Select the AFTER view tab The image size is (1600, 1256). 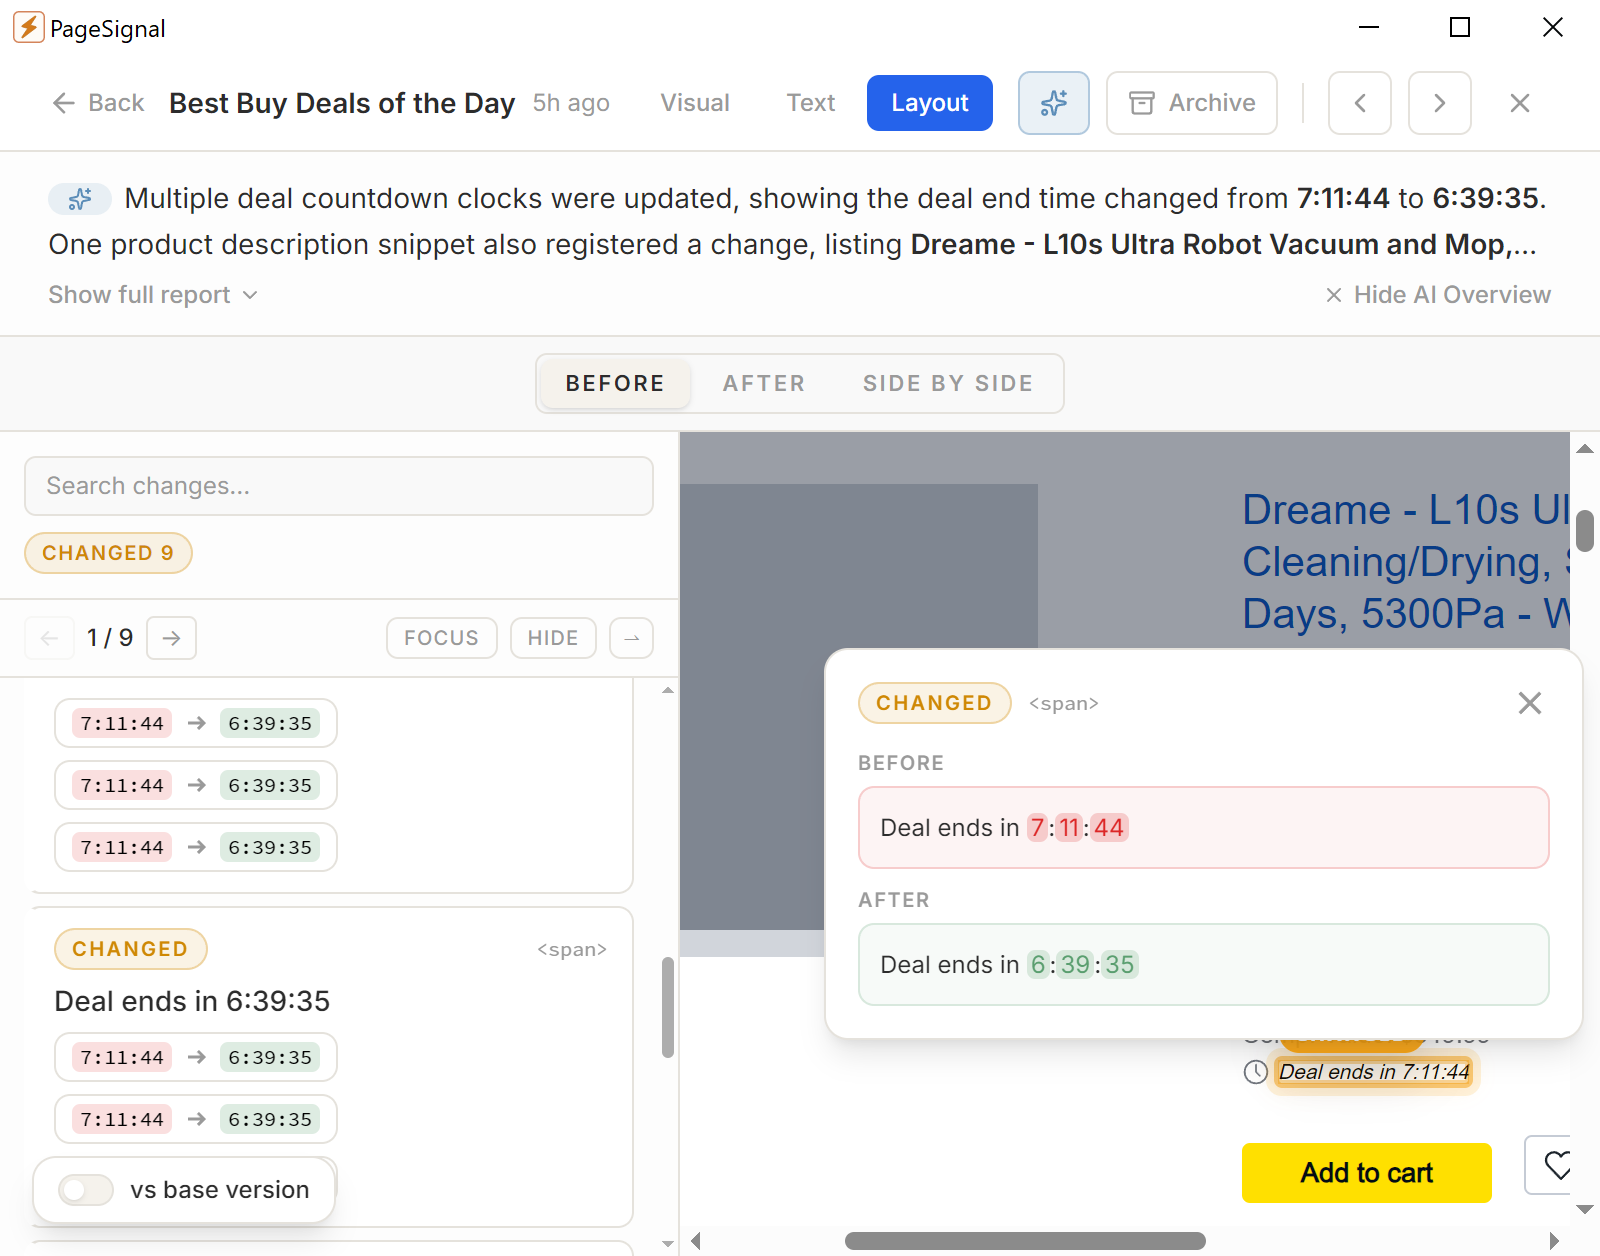coord(764,383)
